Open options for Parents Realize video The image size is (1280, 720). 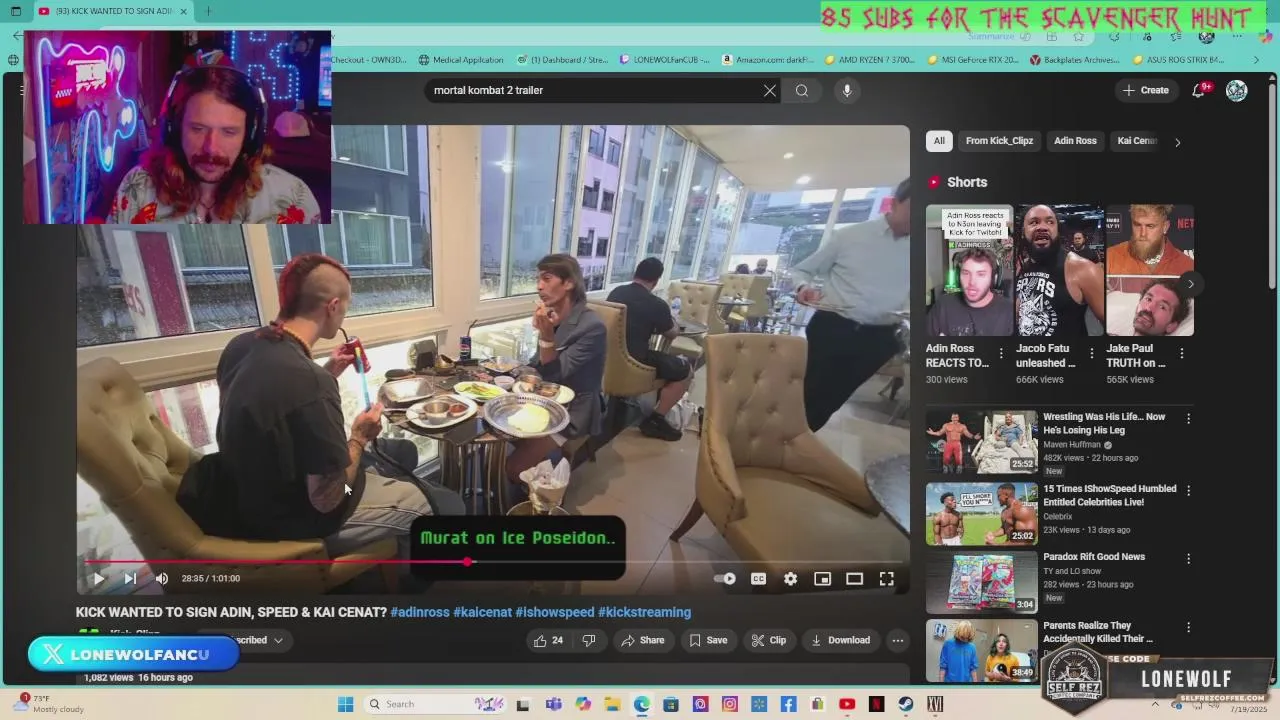[1188, 627]
